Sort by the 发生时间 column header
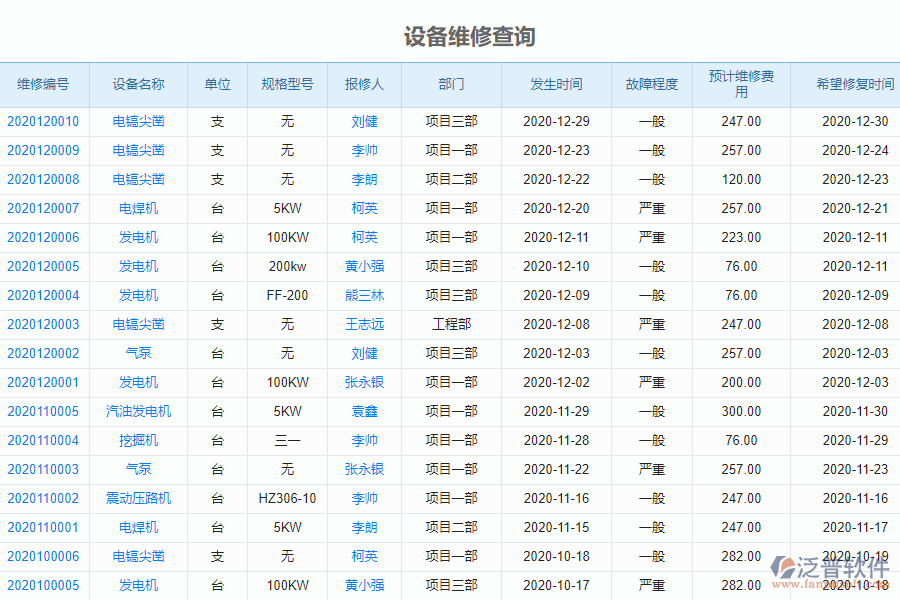This screenshot has height=600, width=900. pyautogui.click(x=554, y=85)
